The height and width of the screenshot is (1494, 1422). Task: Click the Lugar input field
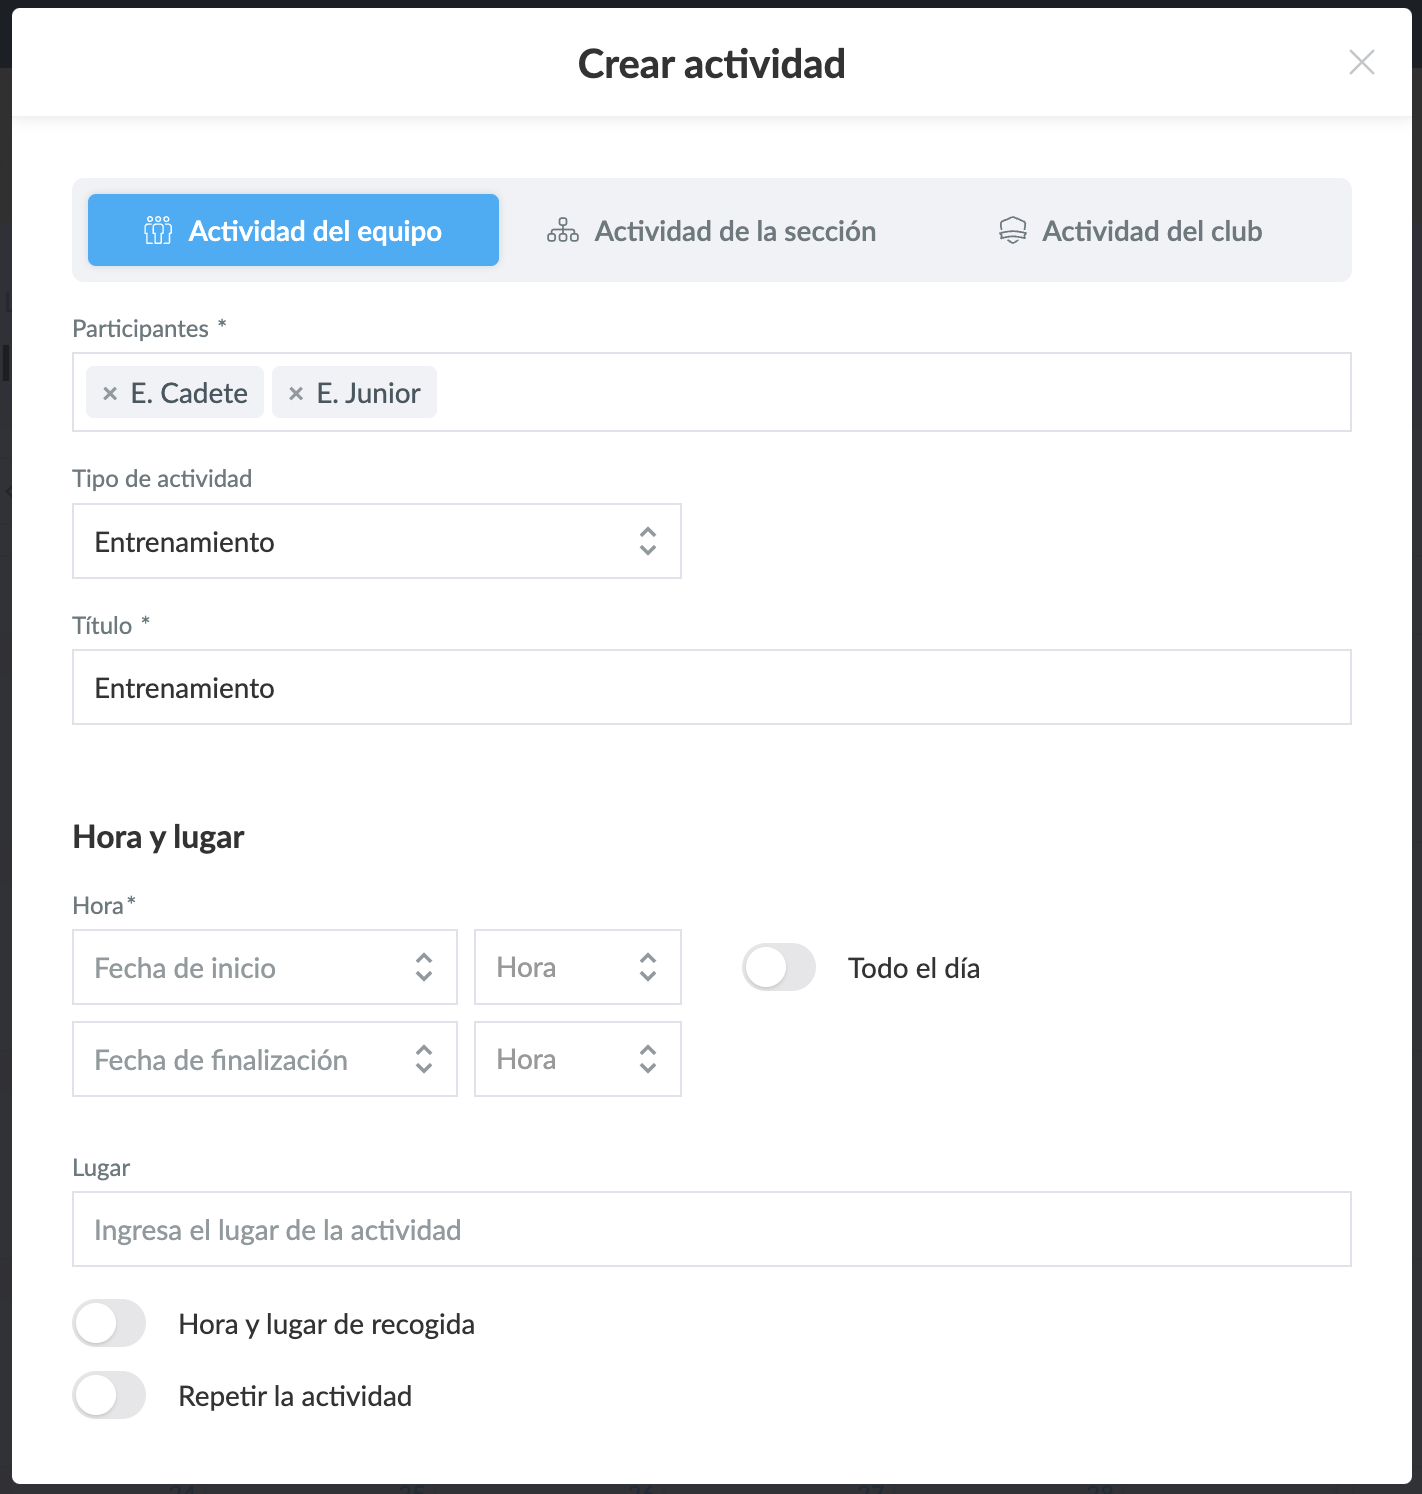711,1229
